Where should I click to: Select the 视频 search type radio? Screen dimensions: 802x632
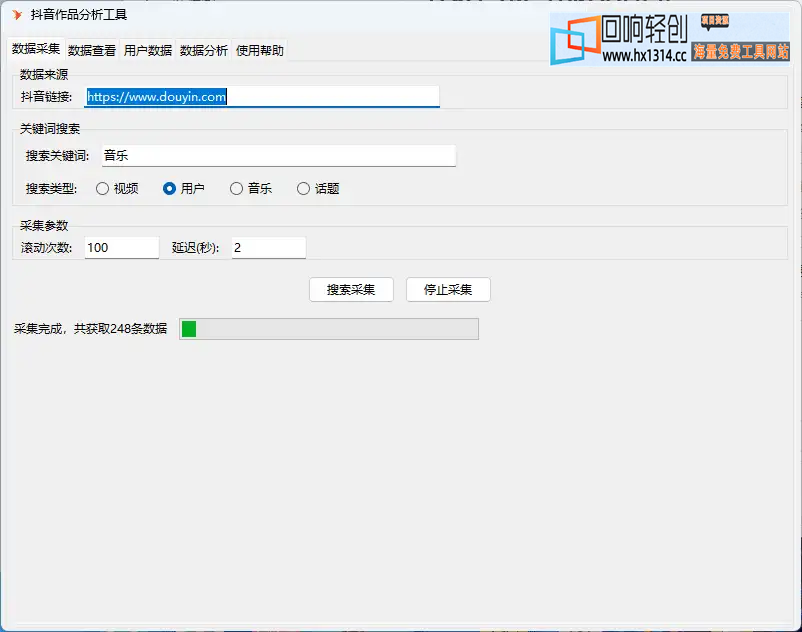[117, 189]
